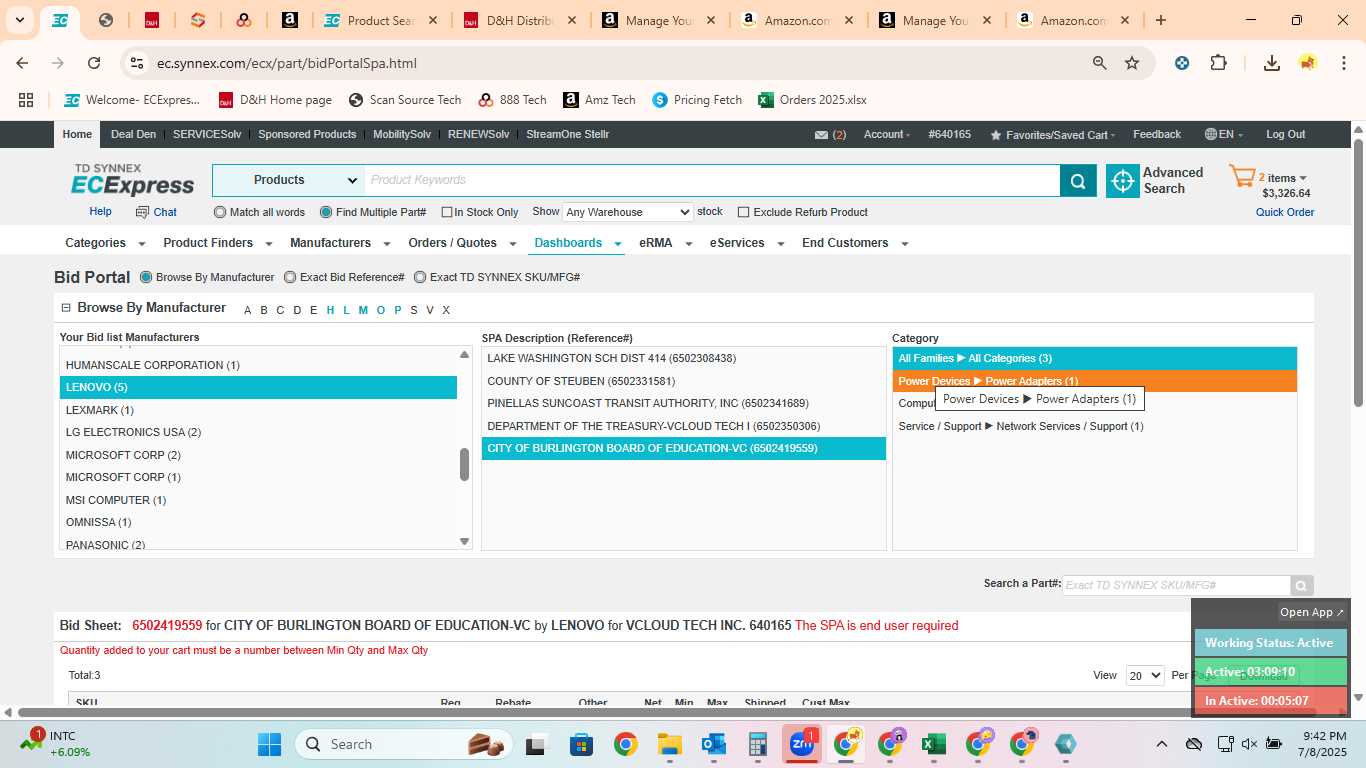The width and height of the screenshot is (1366, 768).
Task: Go back to previous page
Action: pyautogui.click(x=22, y=63)
